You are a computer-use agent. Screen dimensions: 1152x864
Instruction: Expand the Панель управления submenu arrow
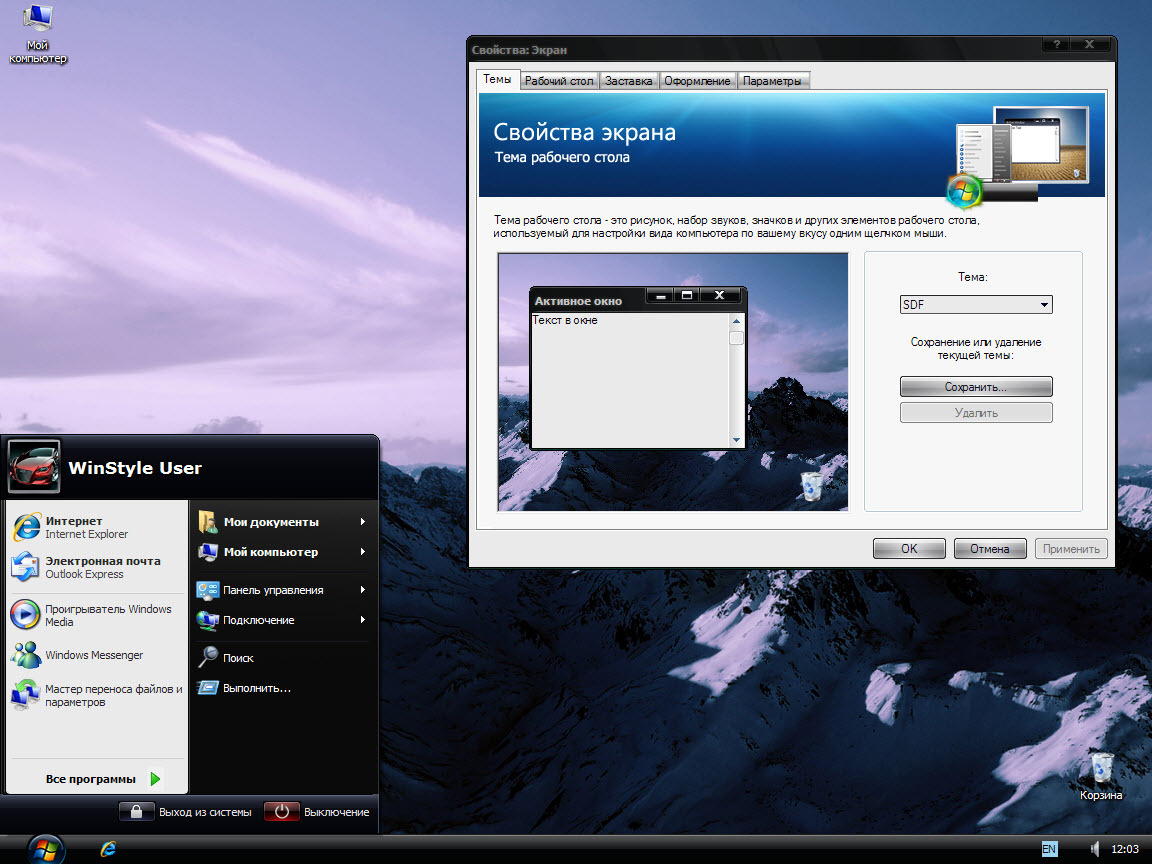point(363,590)
